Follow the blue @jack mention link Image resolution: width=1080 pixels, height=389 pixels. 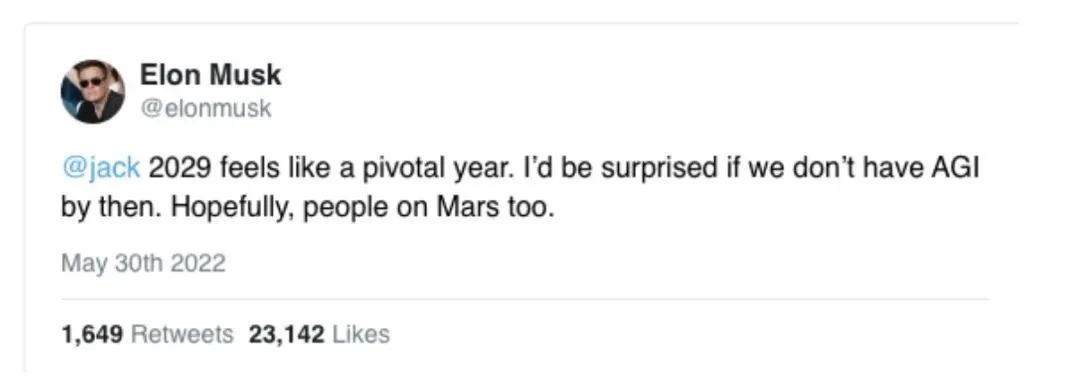101,169
